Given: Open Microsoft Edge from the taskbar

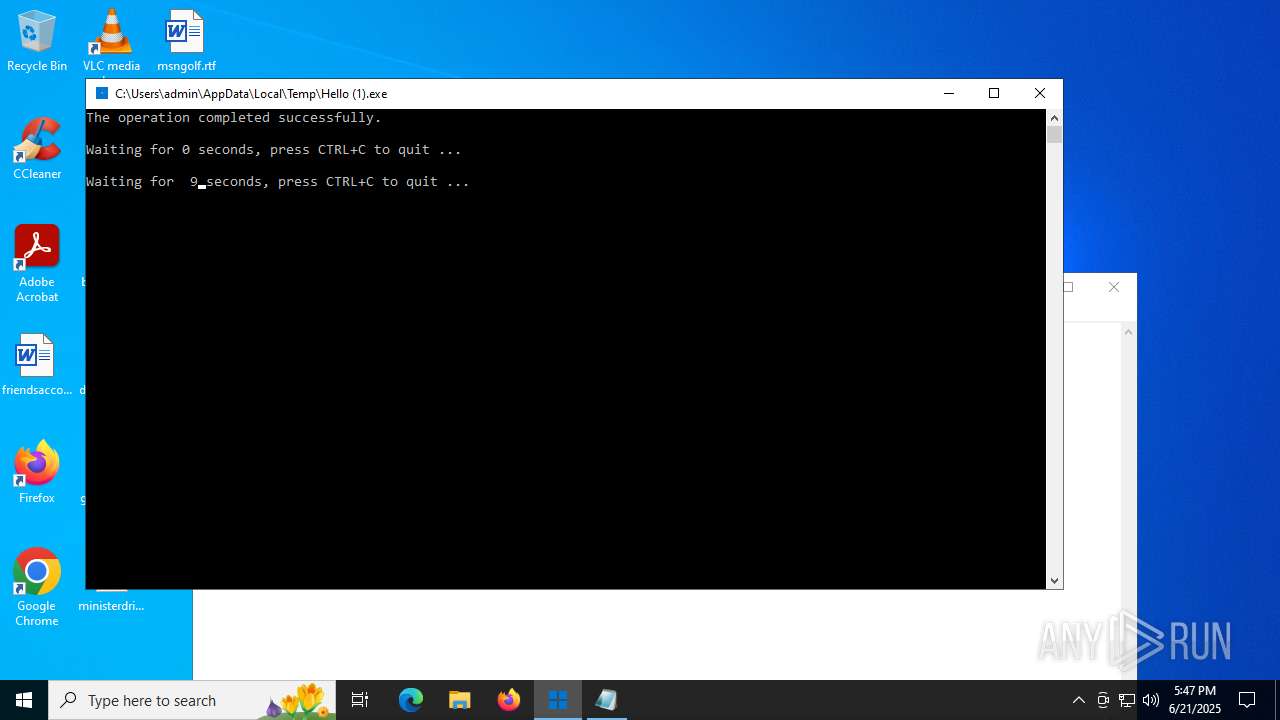Looking at the screenshot, I should [411, 700].
